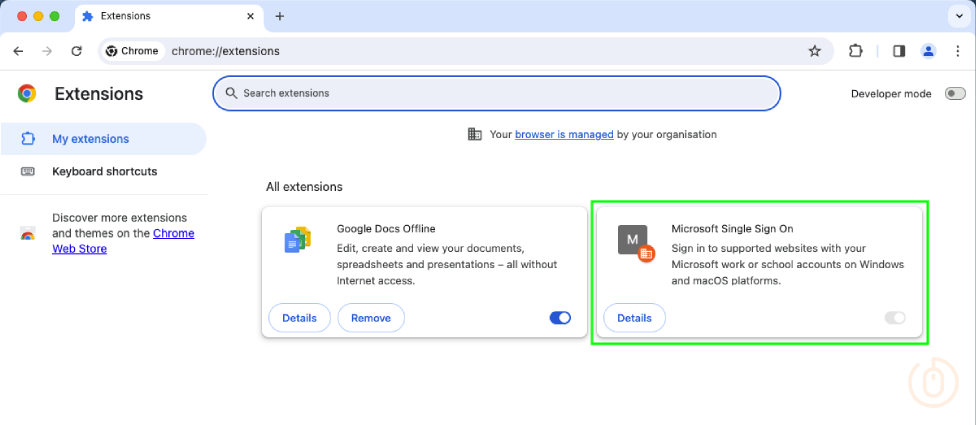The width and height of the screenshot is (976, 425).
Task: Click the Search extensions field
Action: [x=496, y=93]
